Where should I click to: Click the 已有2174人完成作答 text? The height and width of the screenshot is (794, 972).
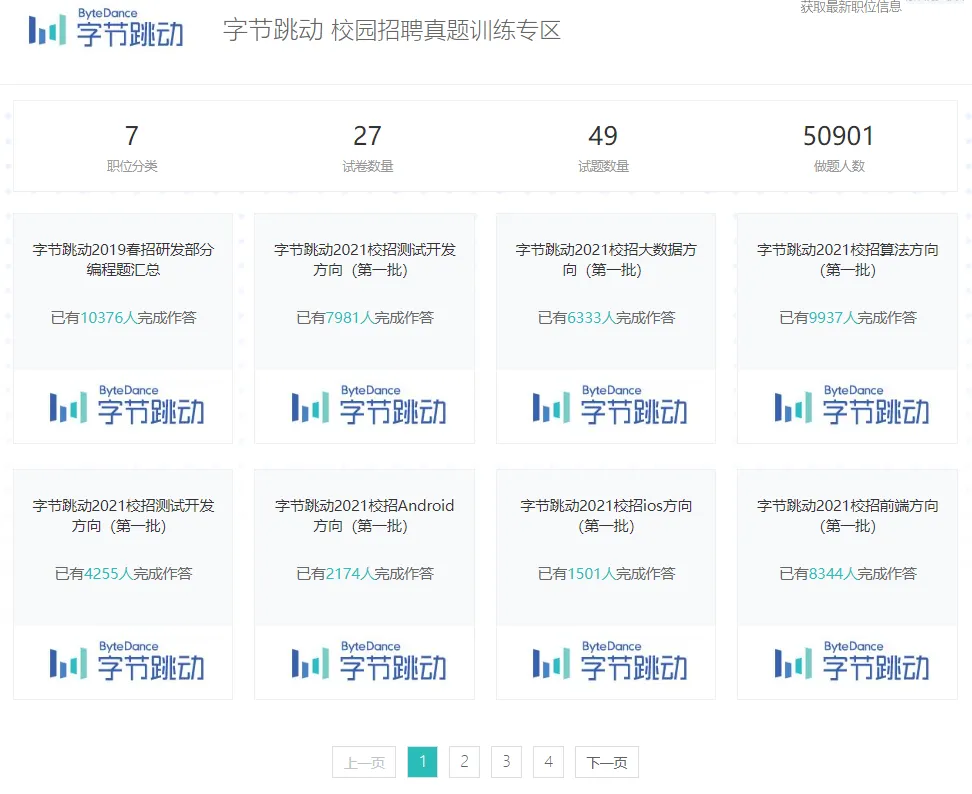click(x=364, y=573)
